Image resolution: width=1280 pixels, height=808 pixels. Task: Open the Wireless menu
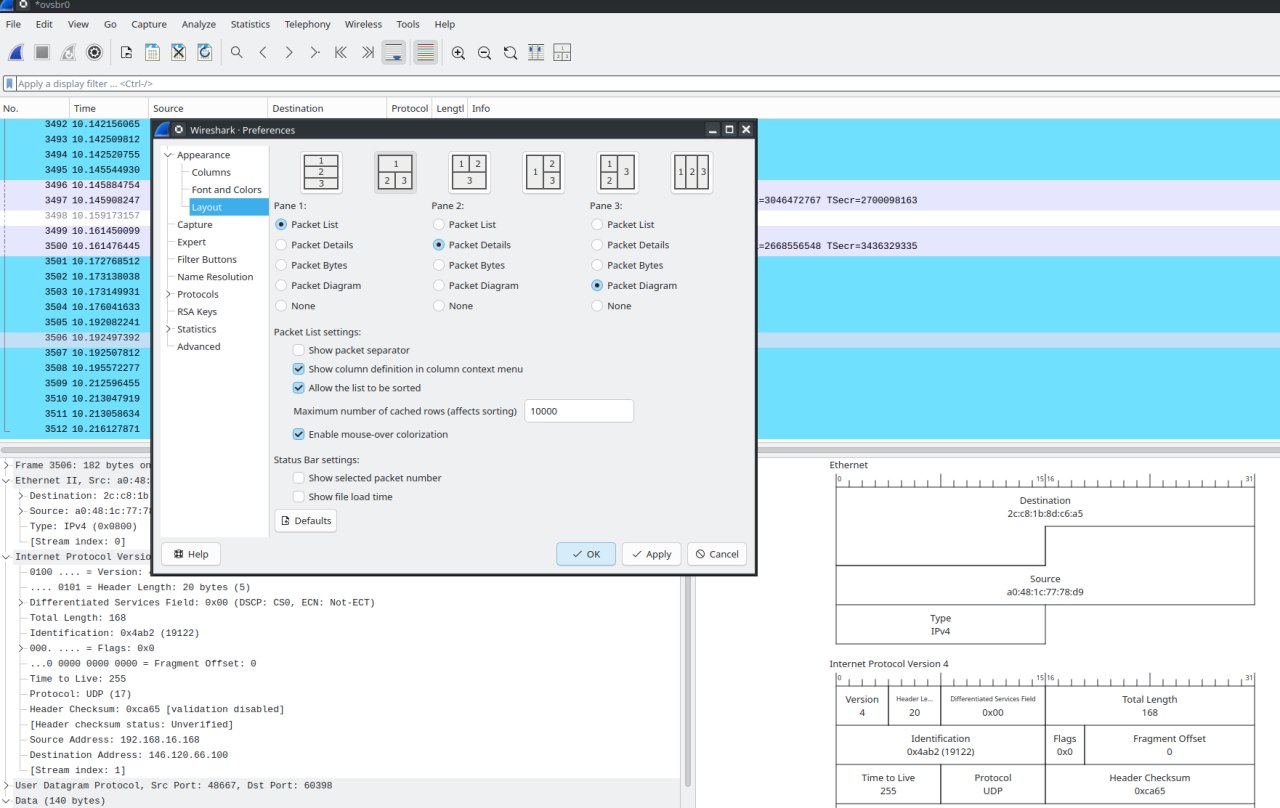pyautogui.click(x=363, y=24)
